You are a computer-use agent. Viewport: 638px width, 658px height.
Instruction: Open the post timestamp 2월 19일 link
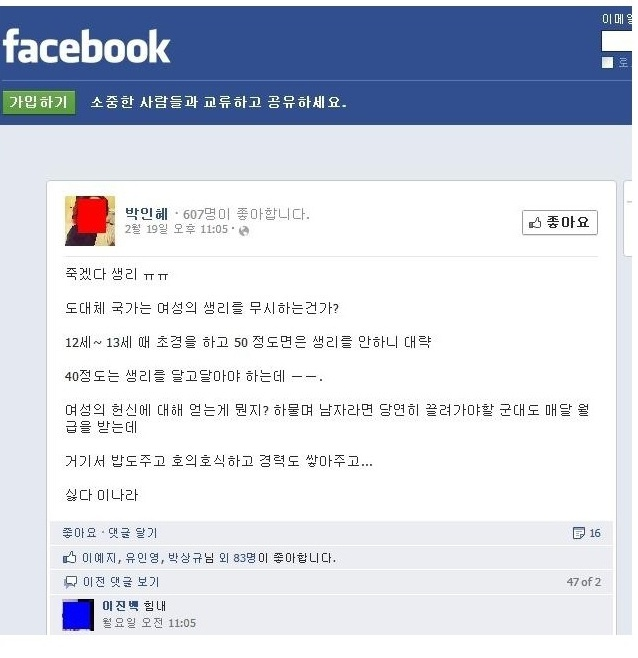point(176,229)
